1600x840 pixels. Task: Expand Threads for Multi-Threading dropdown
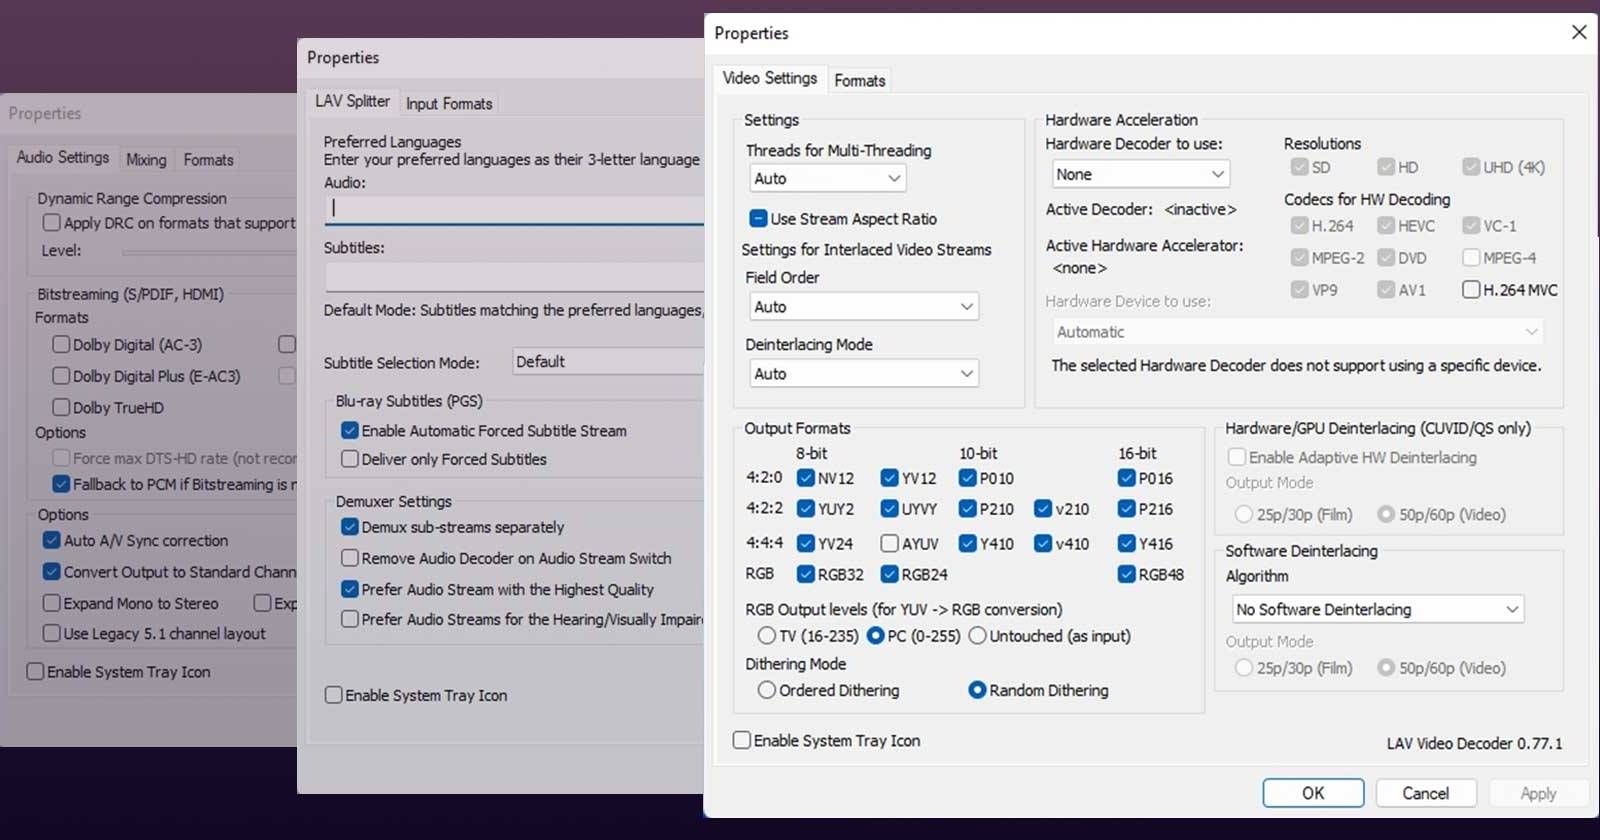point(827,178)
